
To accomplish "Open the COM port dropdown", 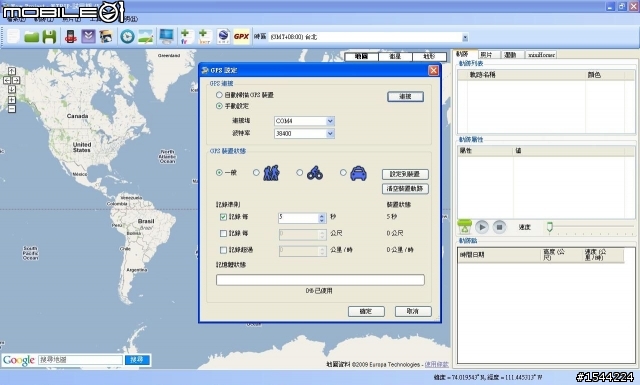I will 331,121.
